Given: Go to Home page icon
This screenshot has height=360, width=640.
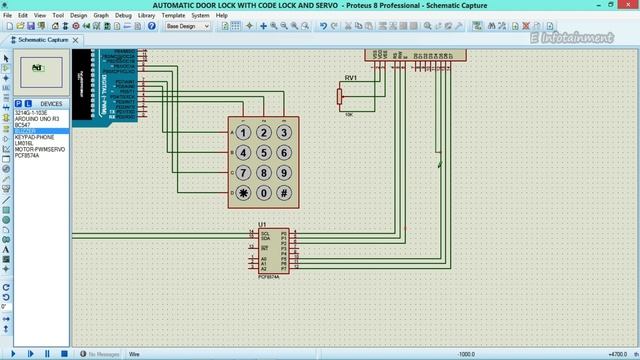Looking at the screenshot, I should [55, 26].
